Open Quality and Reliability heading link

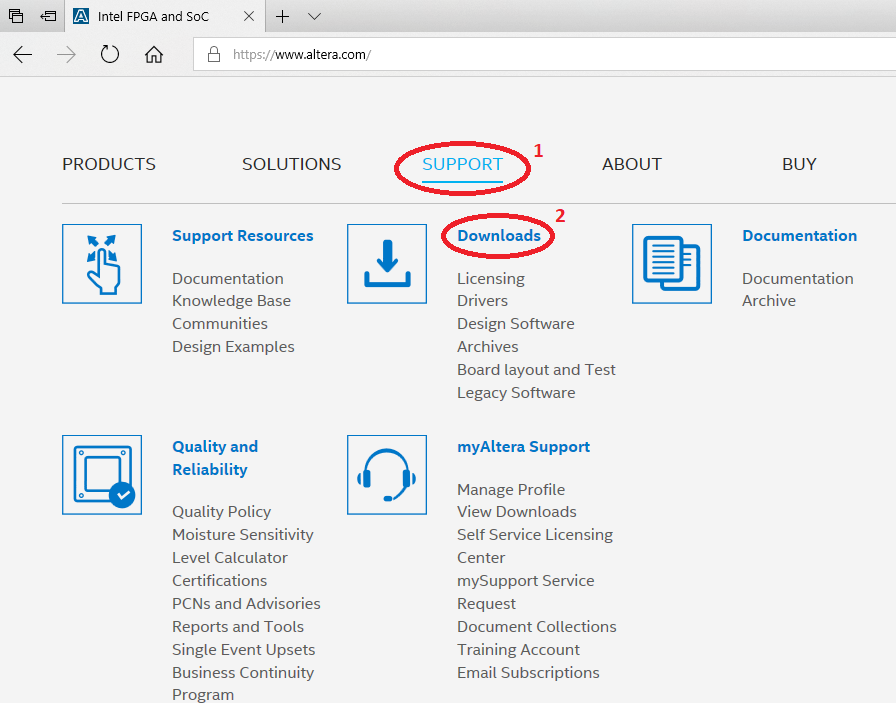[215, 458]
